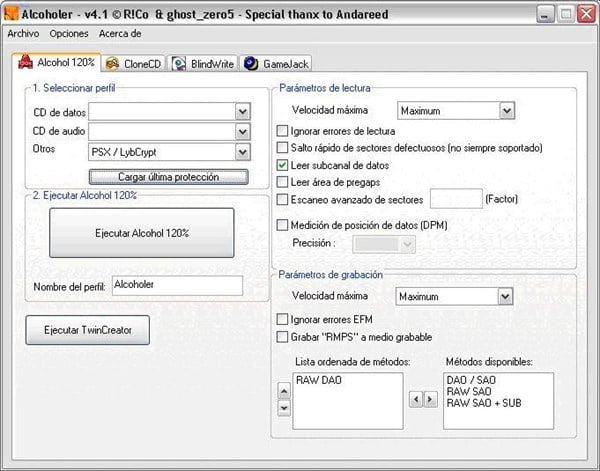Toggle Salto rápido de sectores defectuosos
Image resolution: width=600 pixels, height=471 pixels.
click(x=282, y=148)
